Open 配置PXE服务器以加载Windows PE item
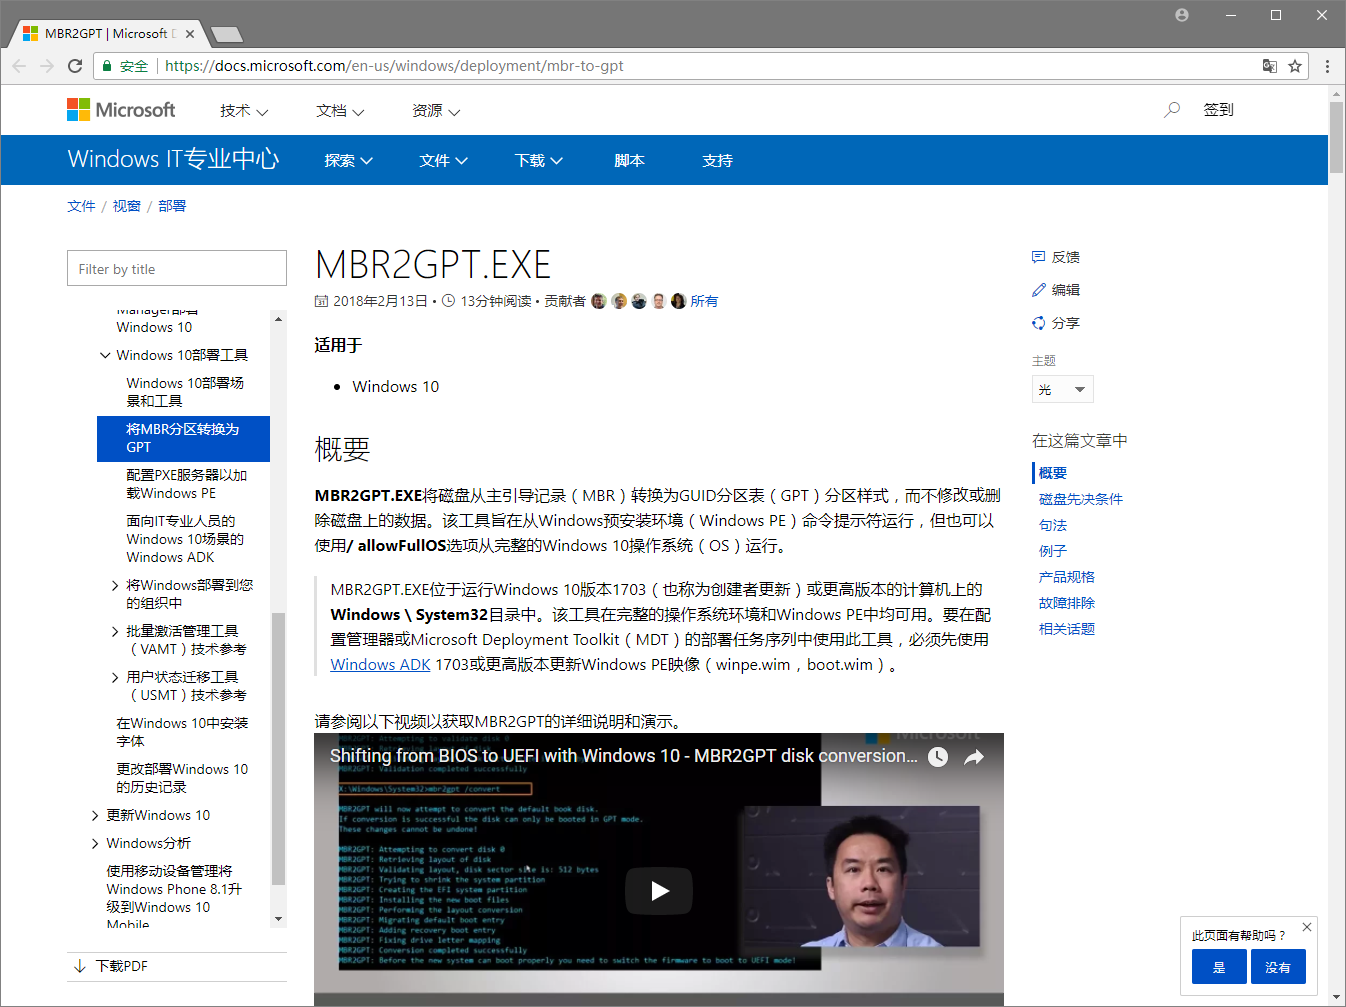Image resolution: width=1346 pixels, height=1007 pixels. [186, 485]
